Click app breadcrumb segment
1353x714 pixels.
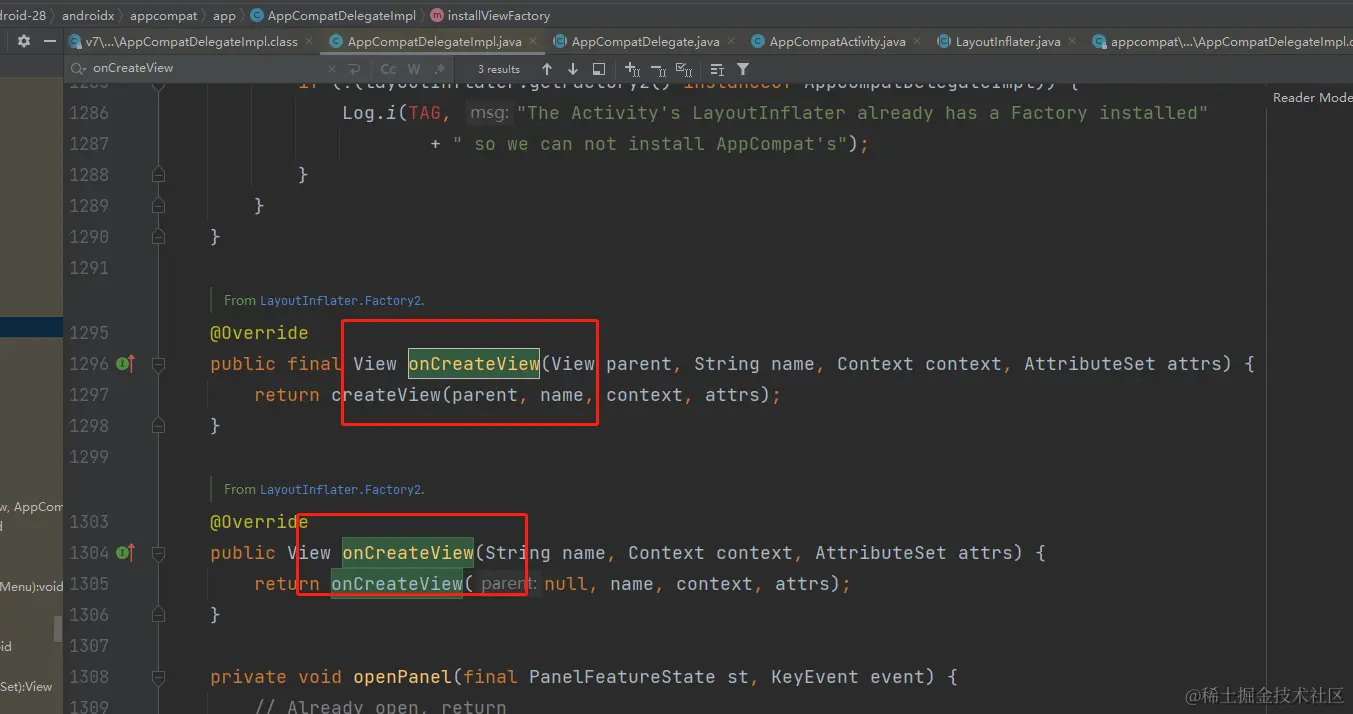(225, 15)
